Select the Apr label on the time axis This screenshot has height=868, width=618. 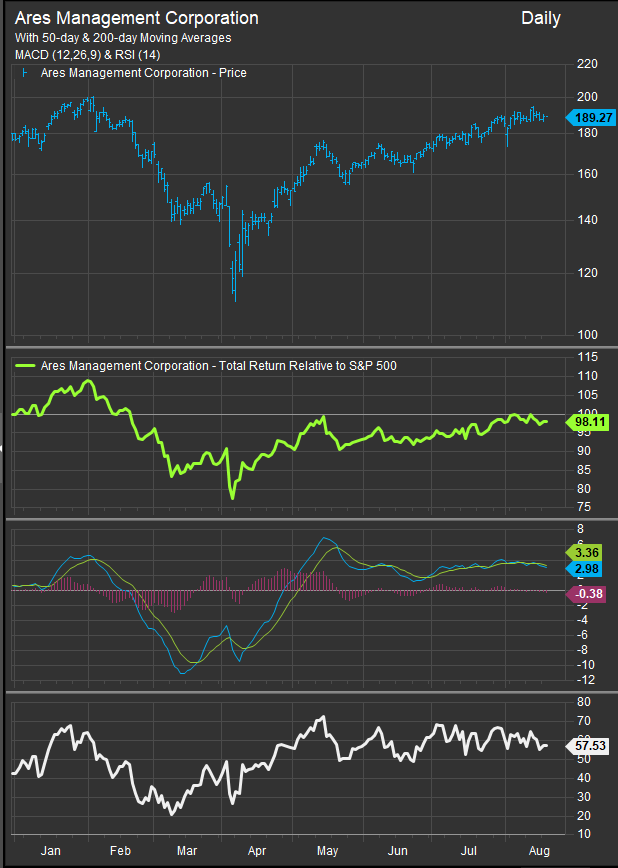pyautogui.click(x=258, y=849)
